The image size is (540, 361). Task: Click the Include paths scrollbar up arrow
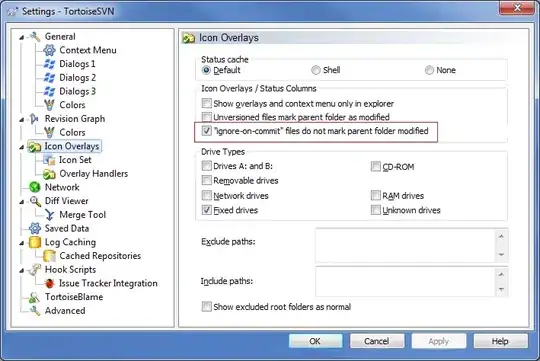point(501,275)
